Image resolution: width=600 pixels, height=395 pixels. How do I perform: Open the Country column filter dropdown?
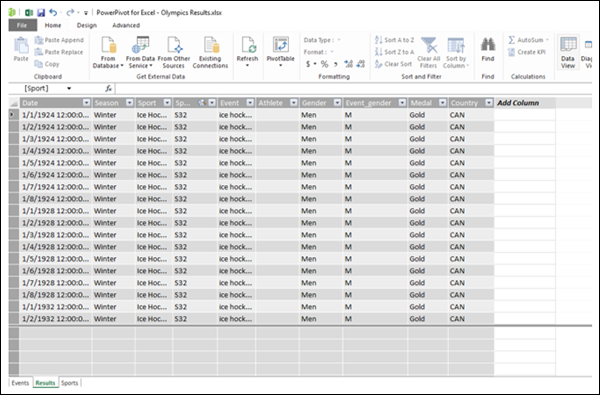pos(489,103)
